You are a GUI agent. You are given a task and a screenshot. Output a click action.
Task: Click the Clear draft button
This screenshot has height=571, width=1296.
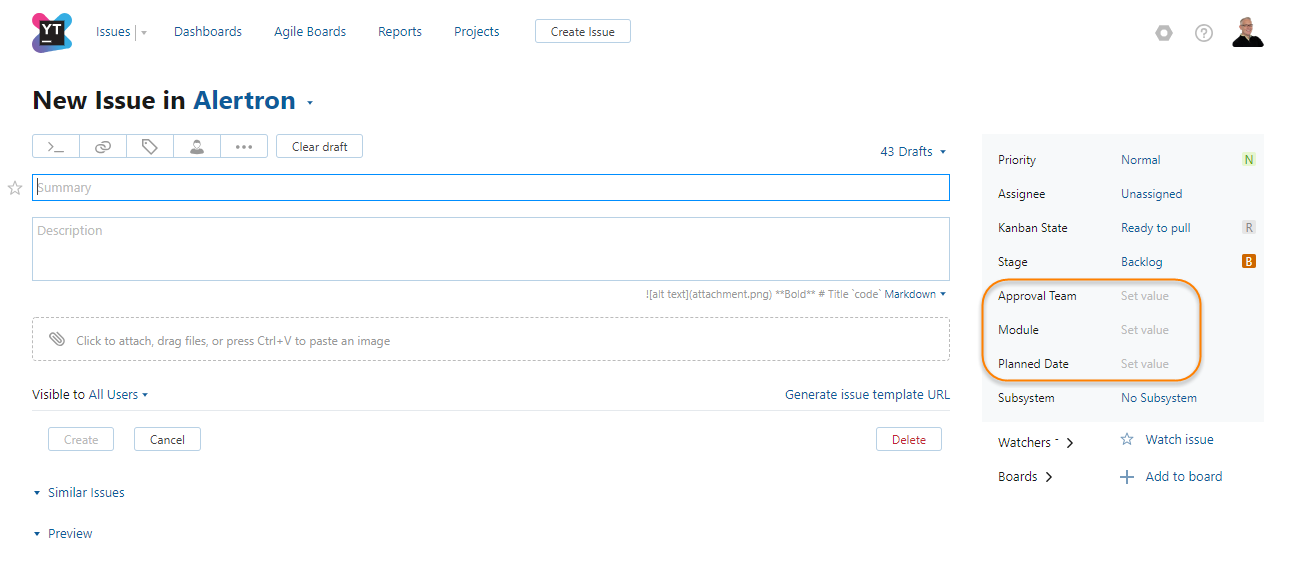(x=320, y=146)
